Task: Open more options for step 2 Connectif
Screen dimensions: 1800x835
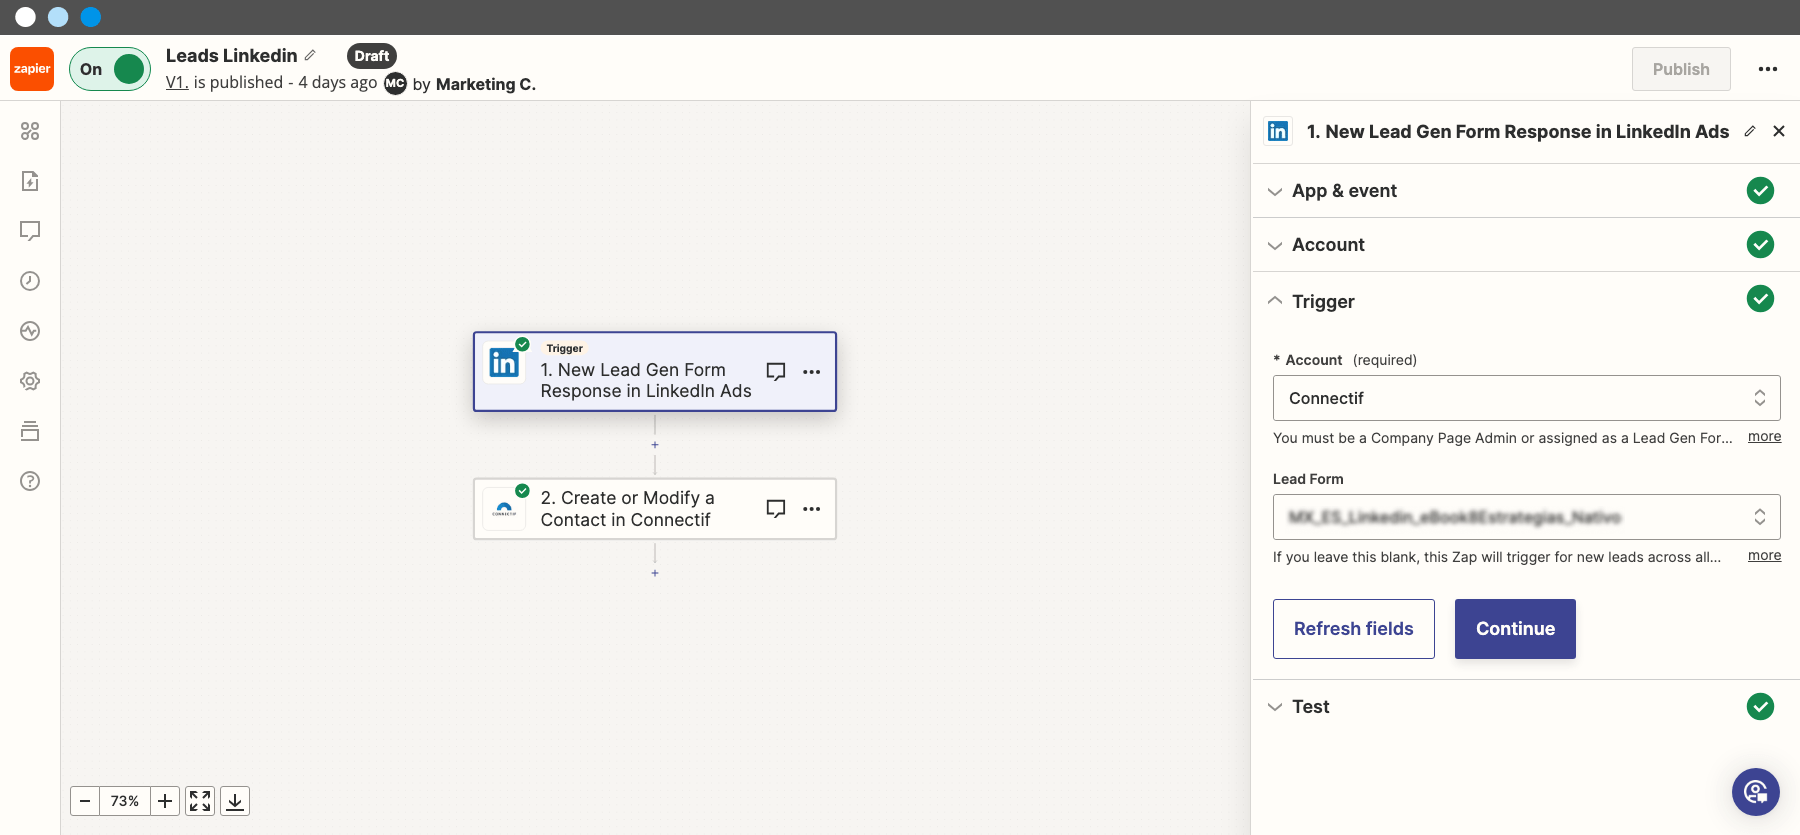Action: (812, 509)
